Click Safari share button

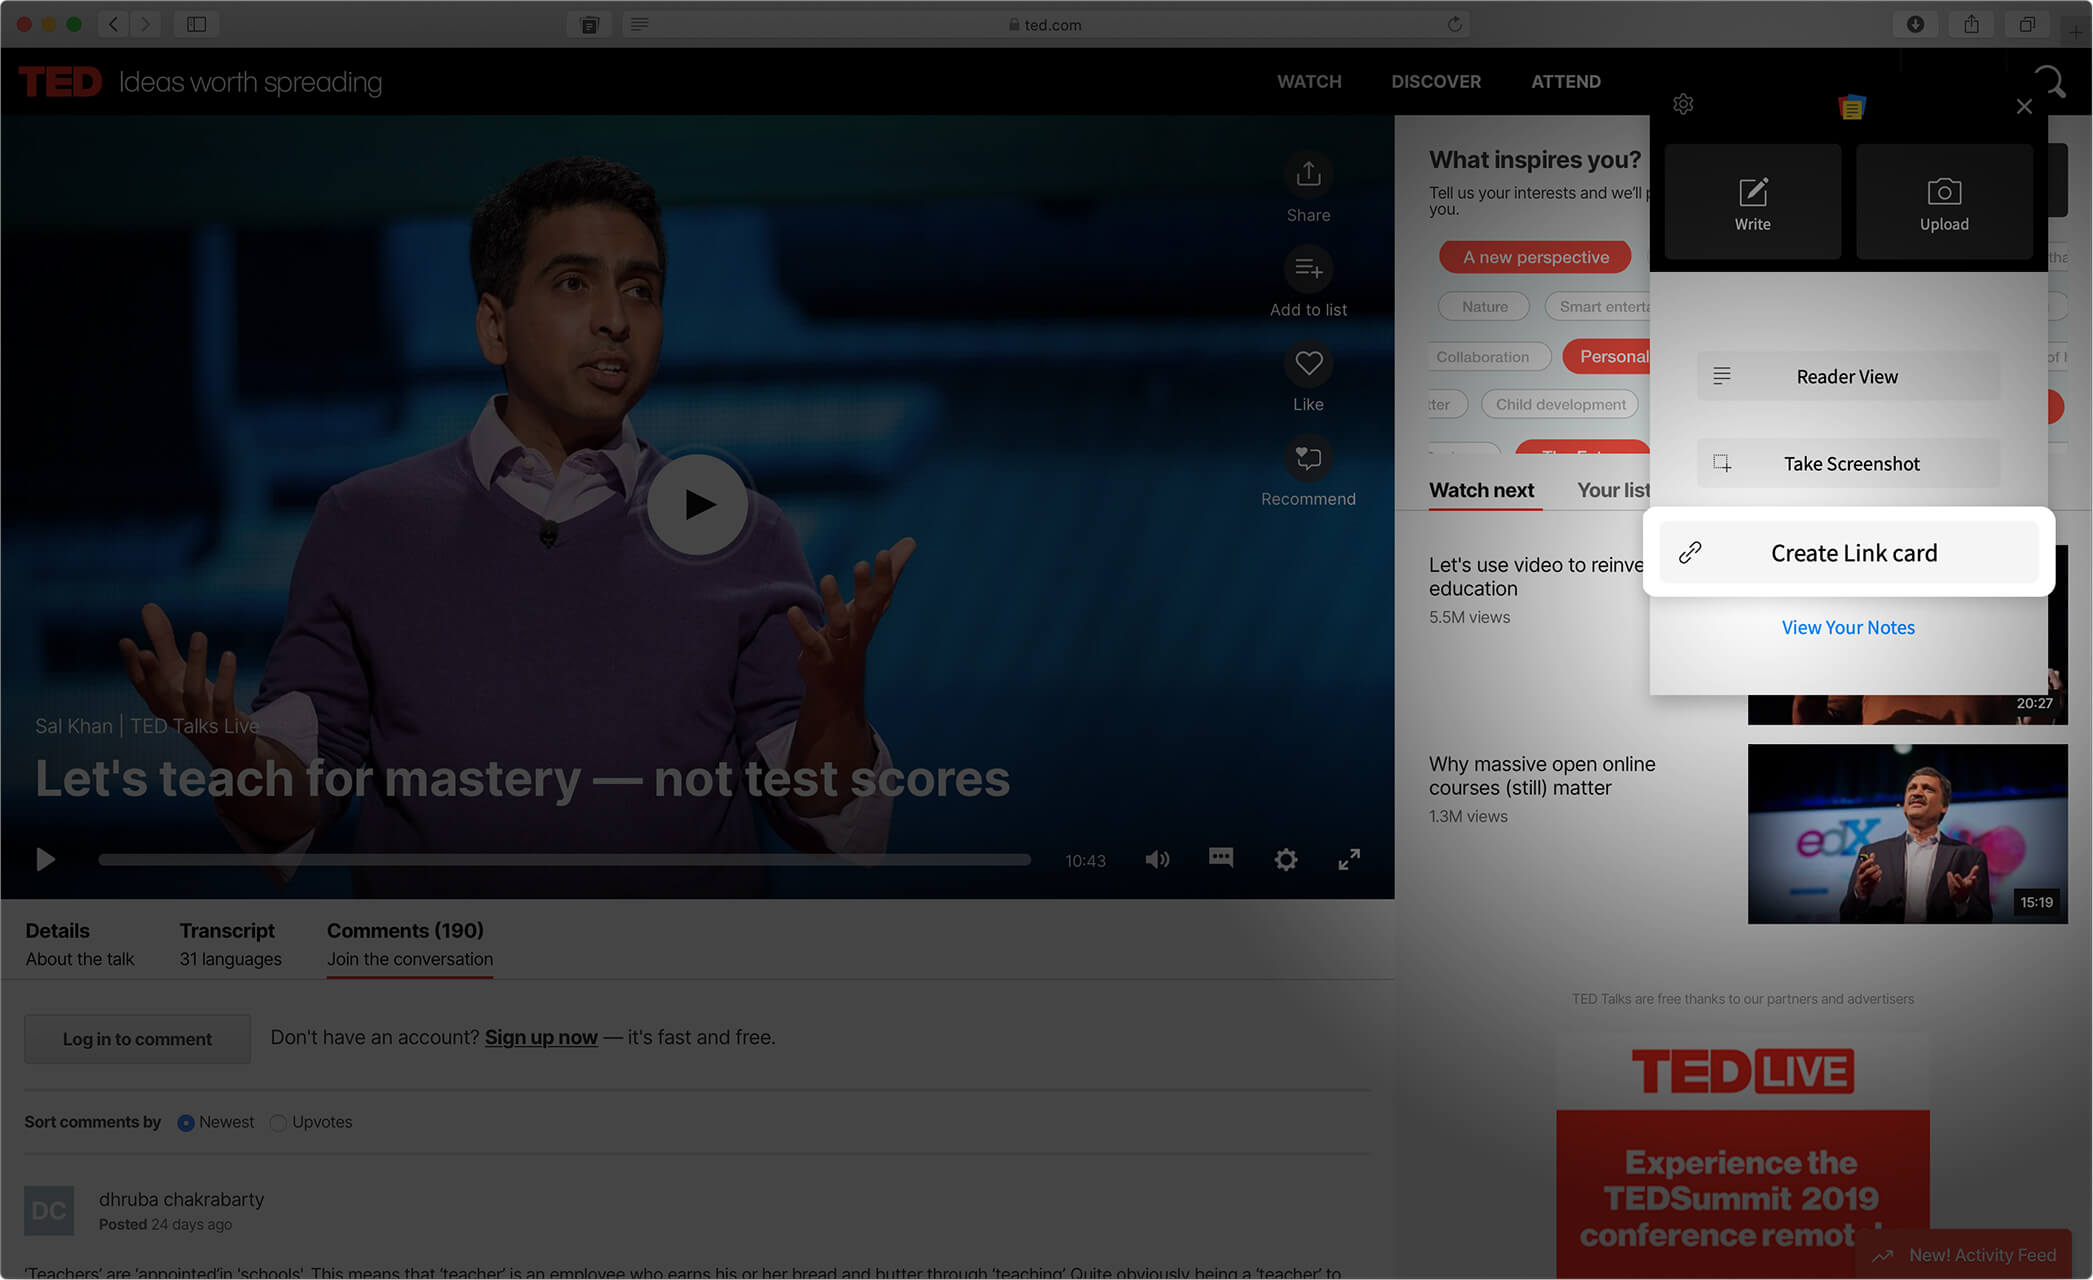point(1971,24)
